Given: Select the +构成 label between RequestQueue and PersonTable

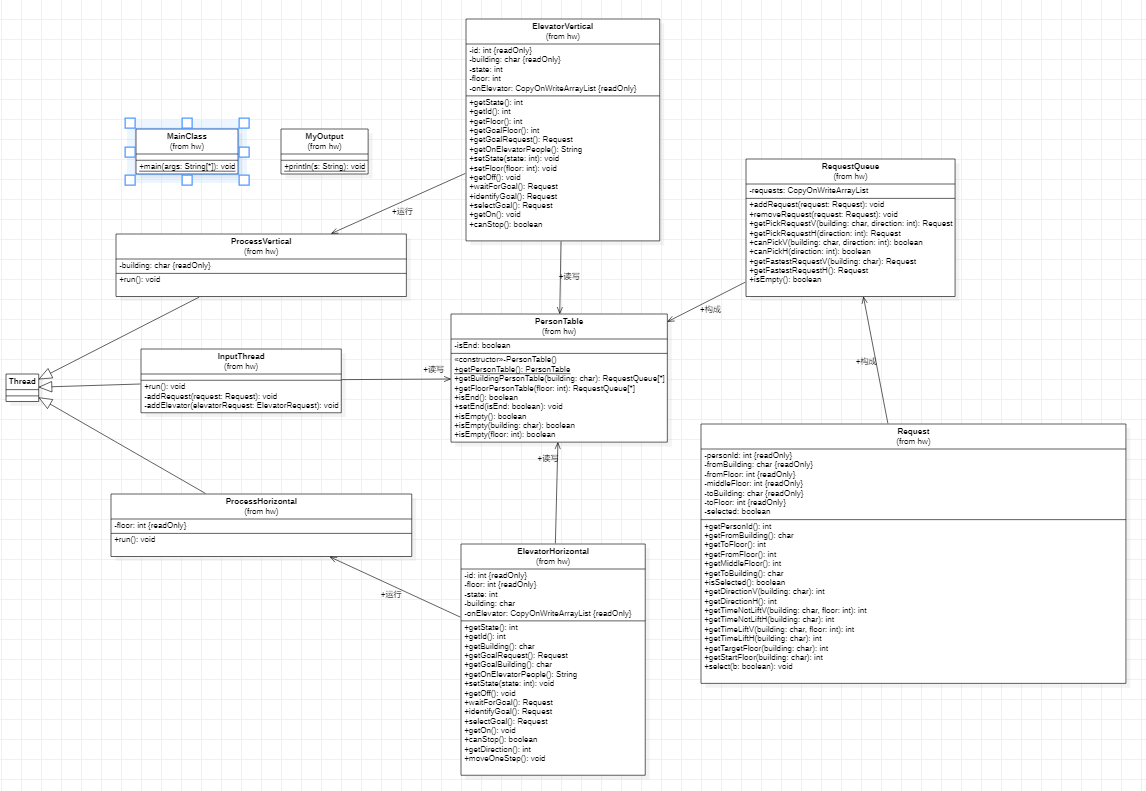Looking at the screenshot, I should (710, 310).
